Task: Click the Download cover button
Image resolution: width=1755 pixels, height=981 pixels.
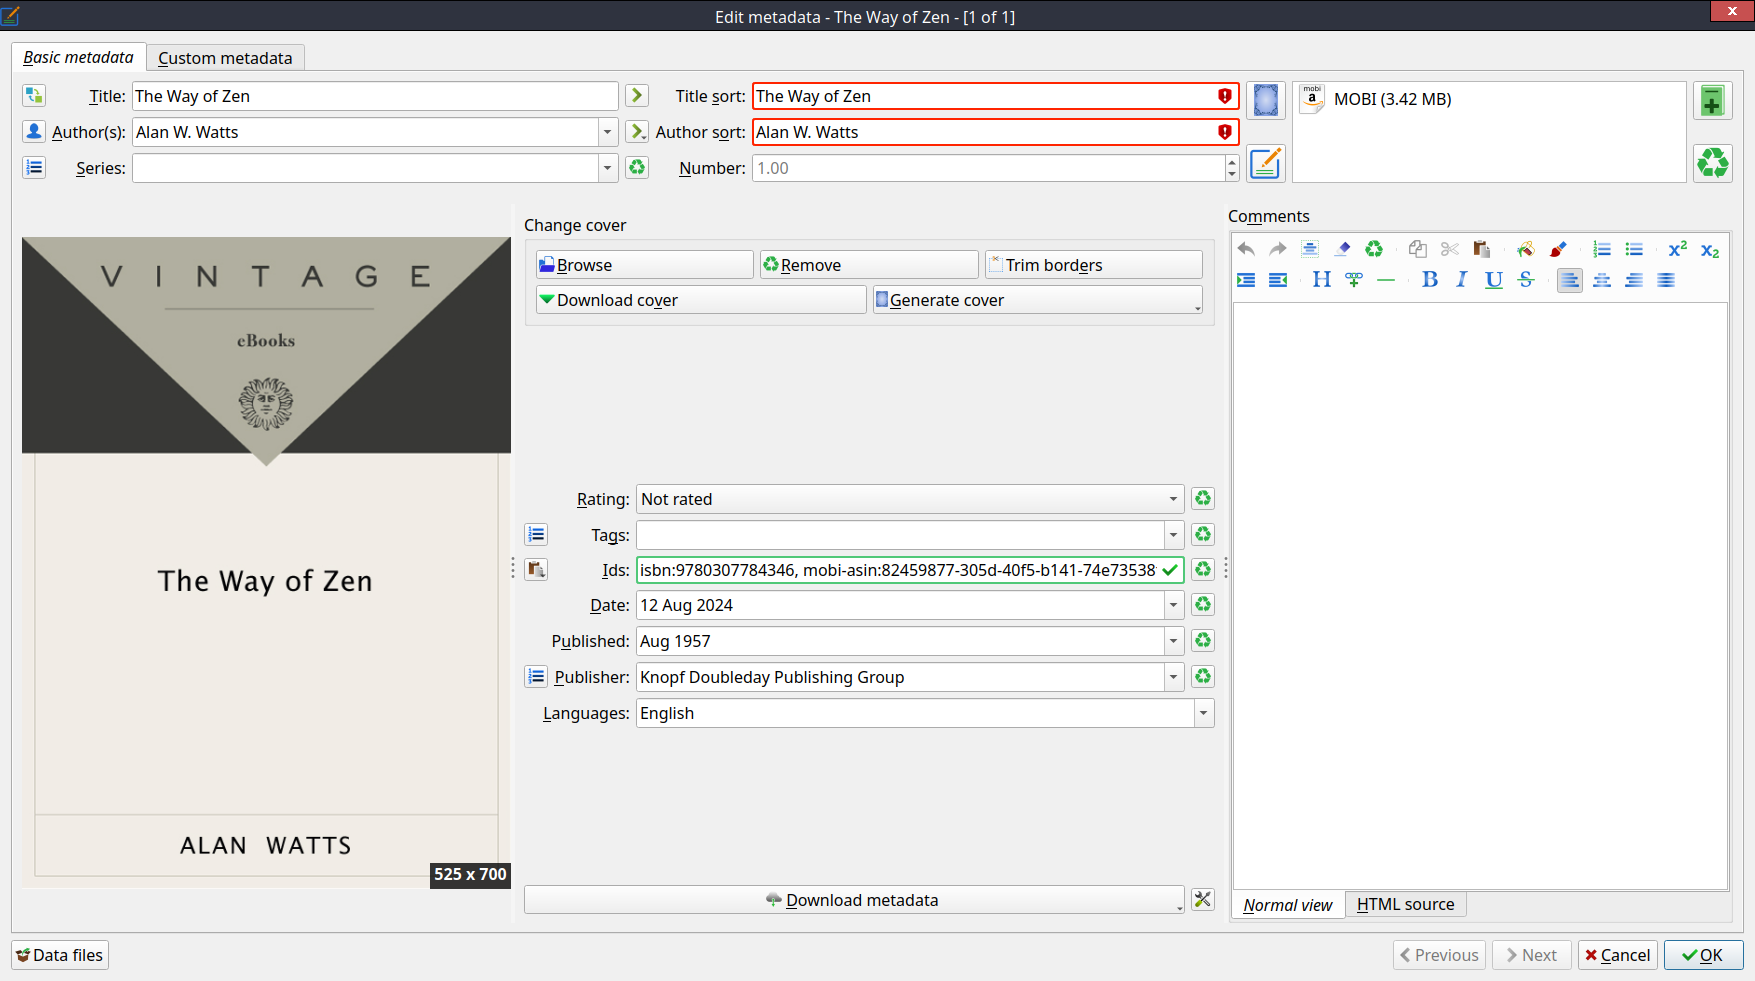Action: pos(701,300)
